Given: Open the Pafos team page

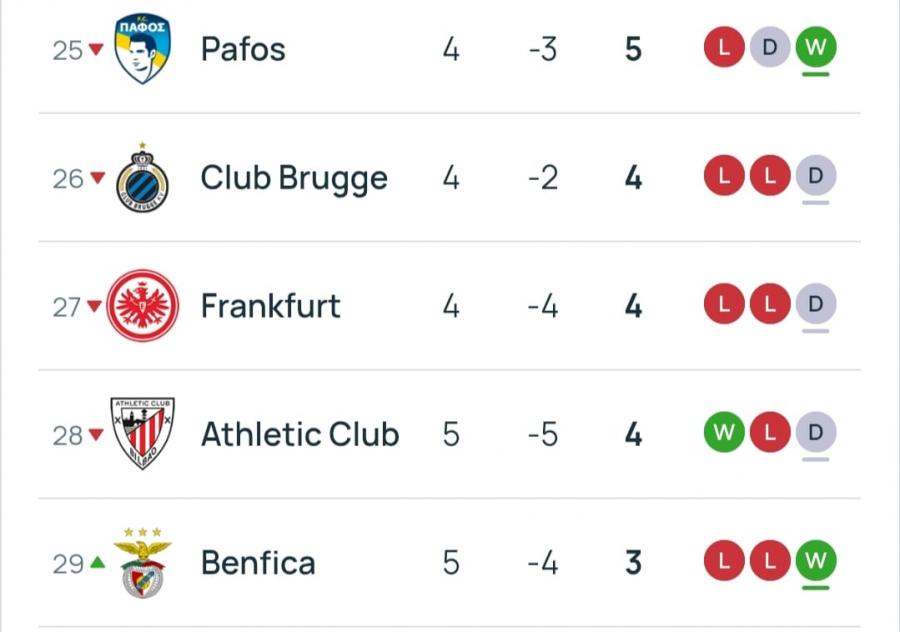Looking at the screenshot, I should 243,49.
